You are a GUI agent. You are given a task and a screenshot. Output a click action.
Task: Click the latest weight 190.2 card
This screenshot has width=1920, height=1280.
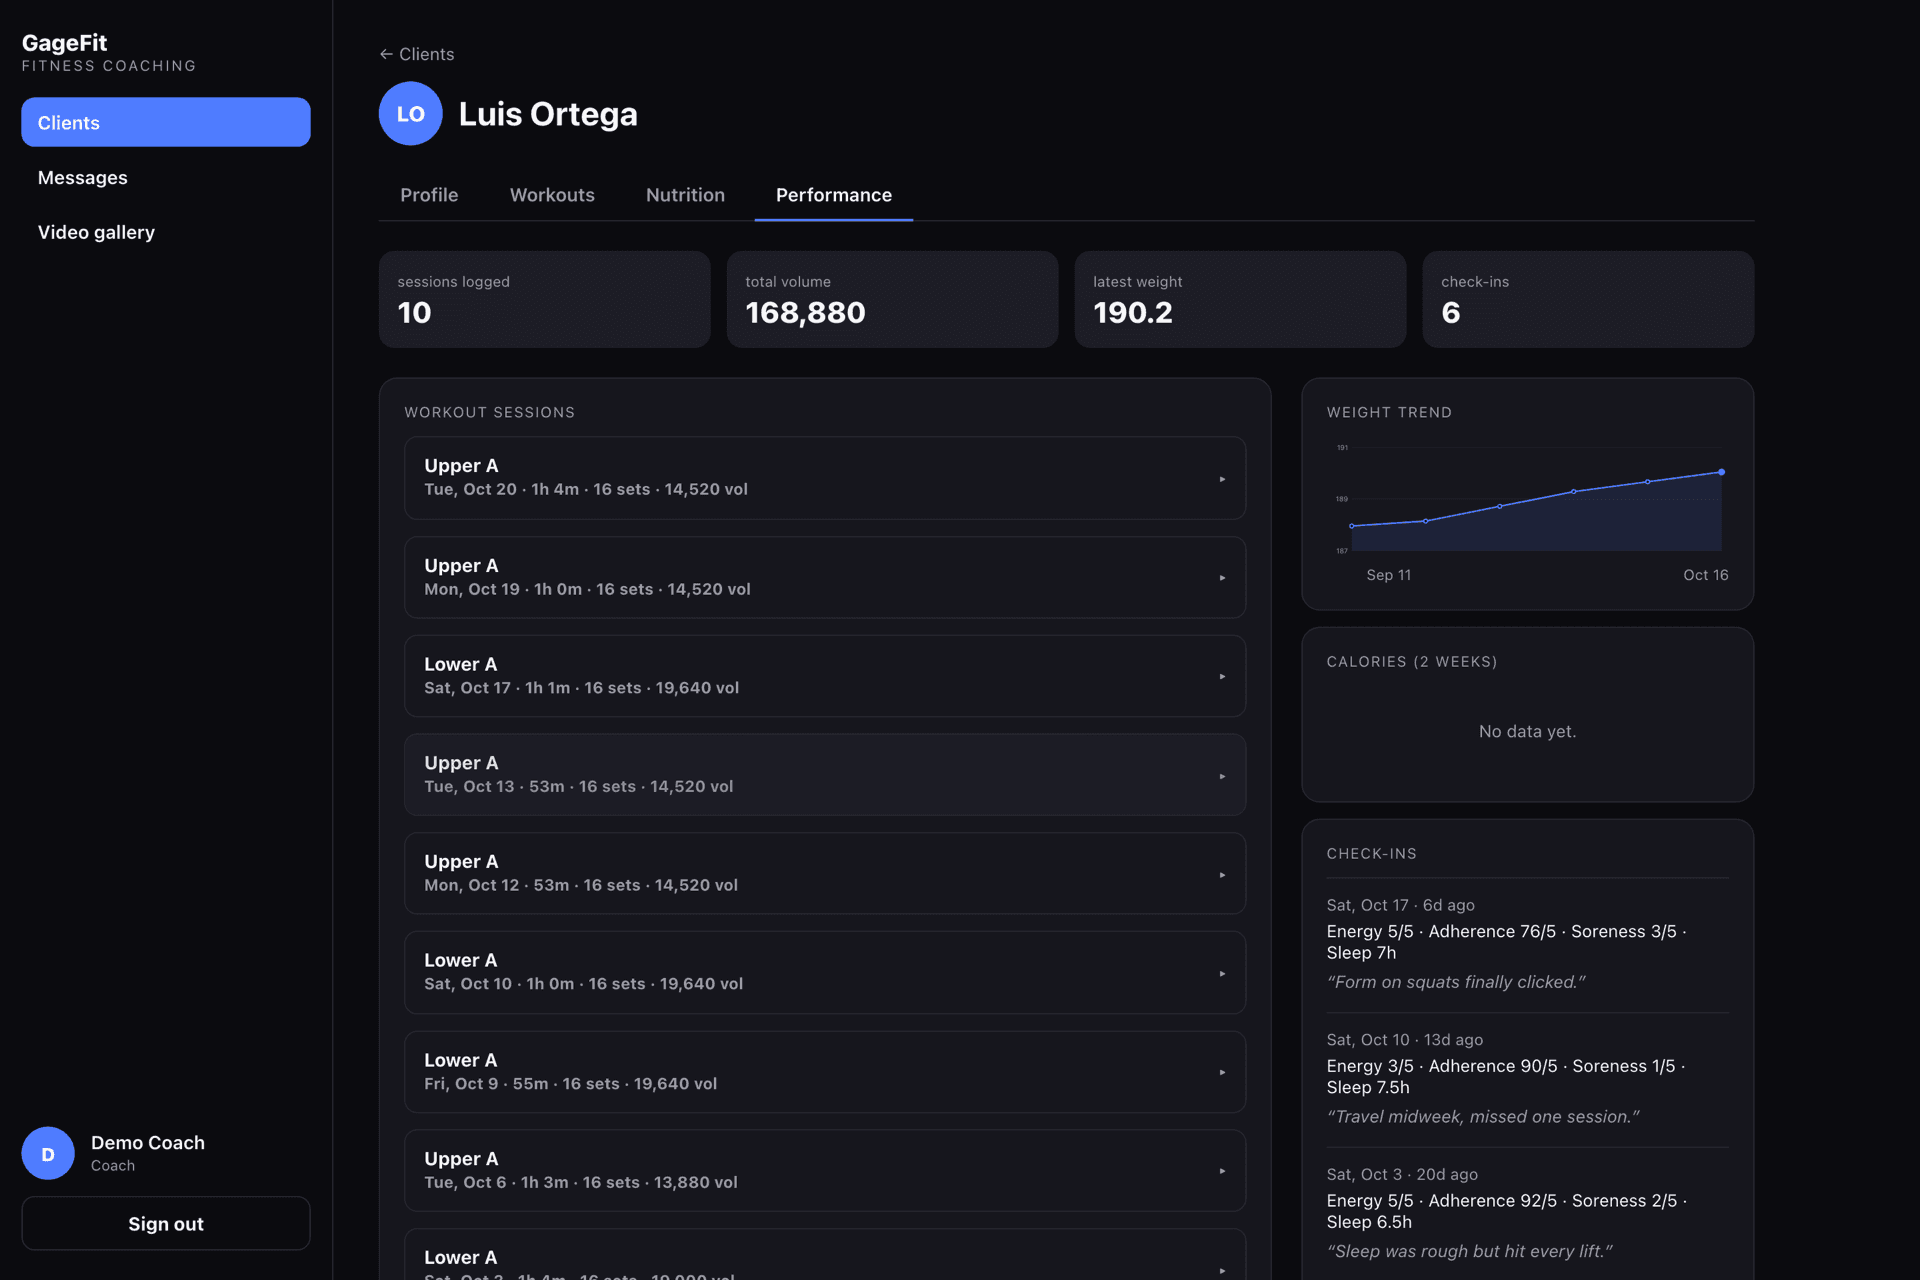coord(1240,299)
